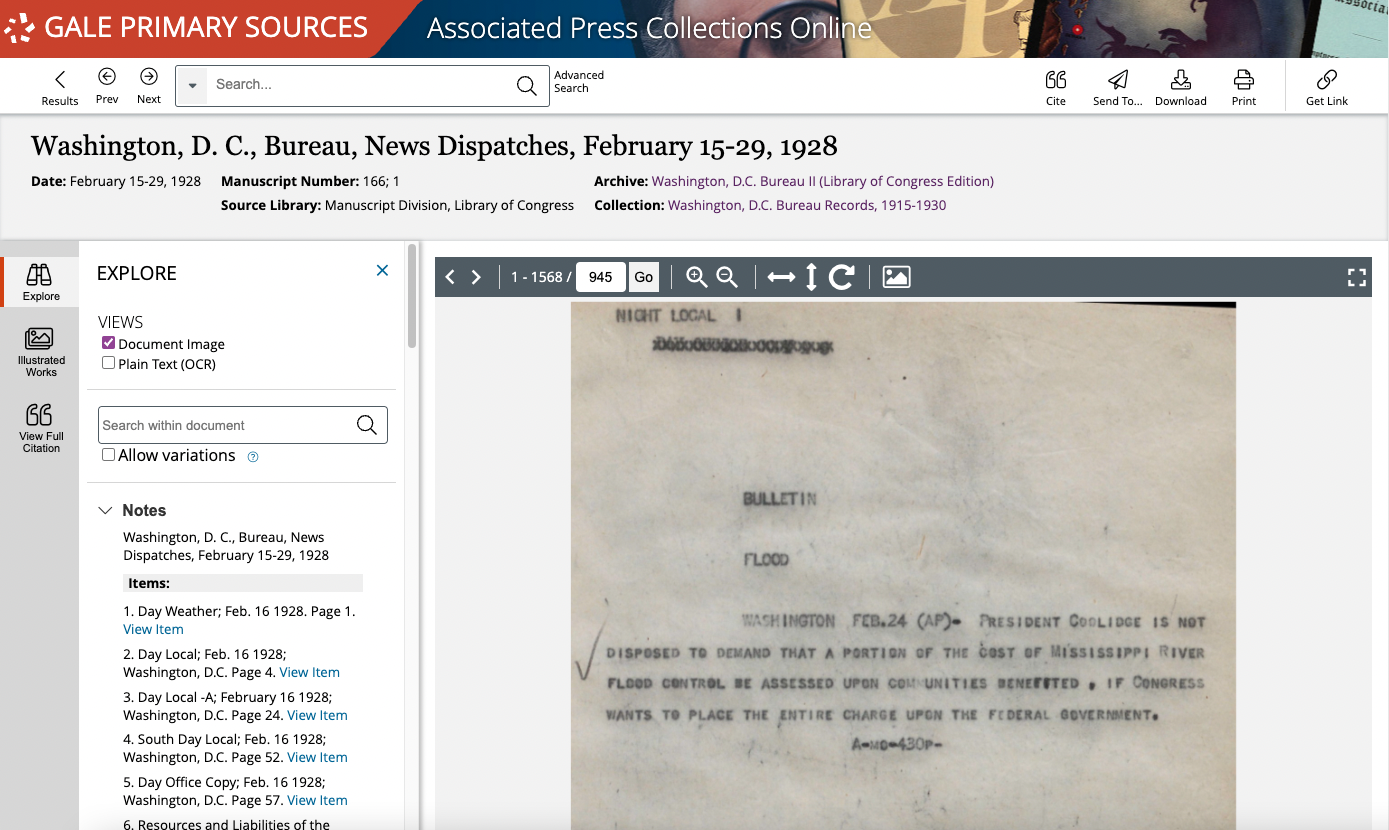Zoom in on document image
Screen dimensions: 1389x830
(697, 277)
